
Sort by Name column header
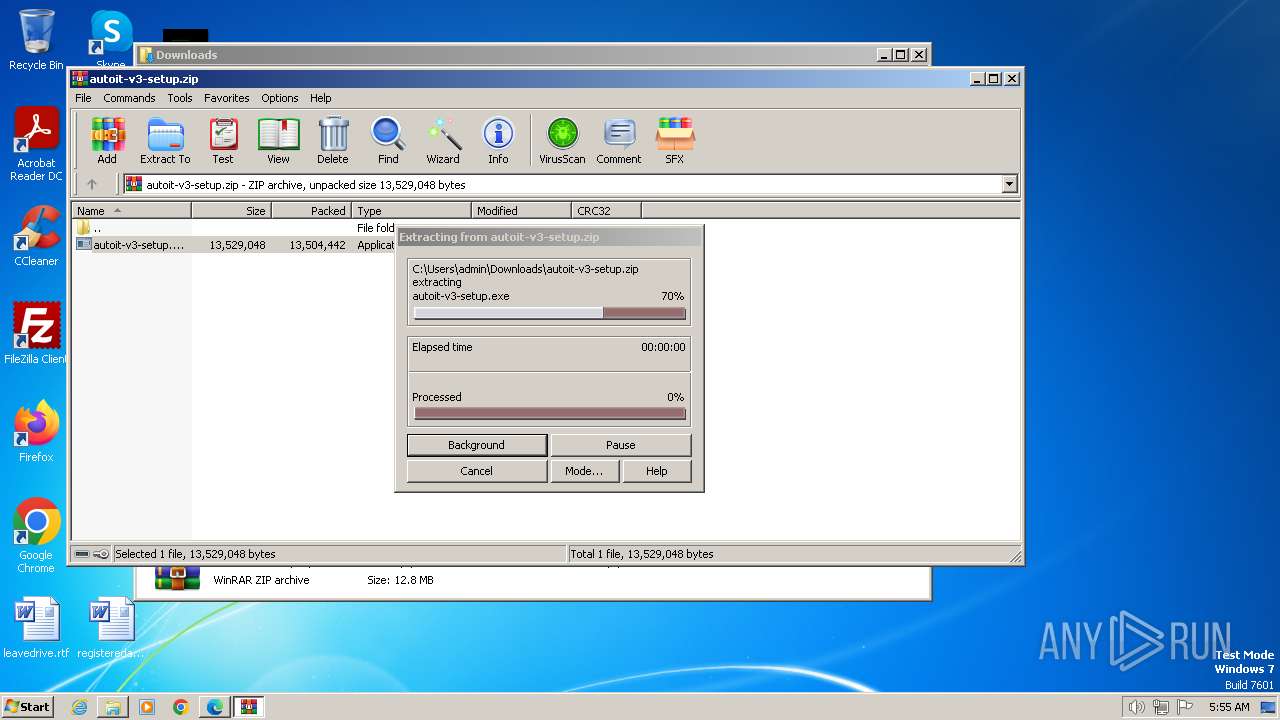[x=131, y=211]
